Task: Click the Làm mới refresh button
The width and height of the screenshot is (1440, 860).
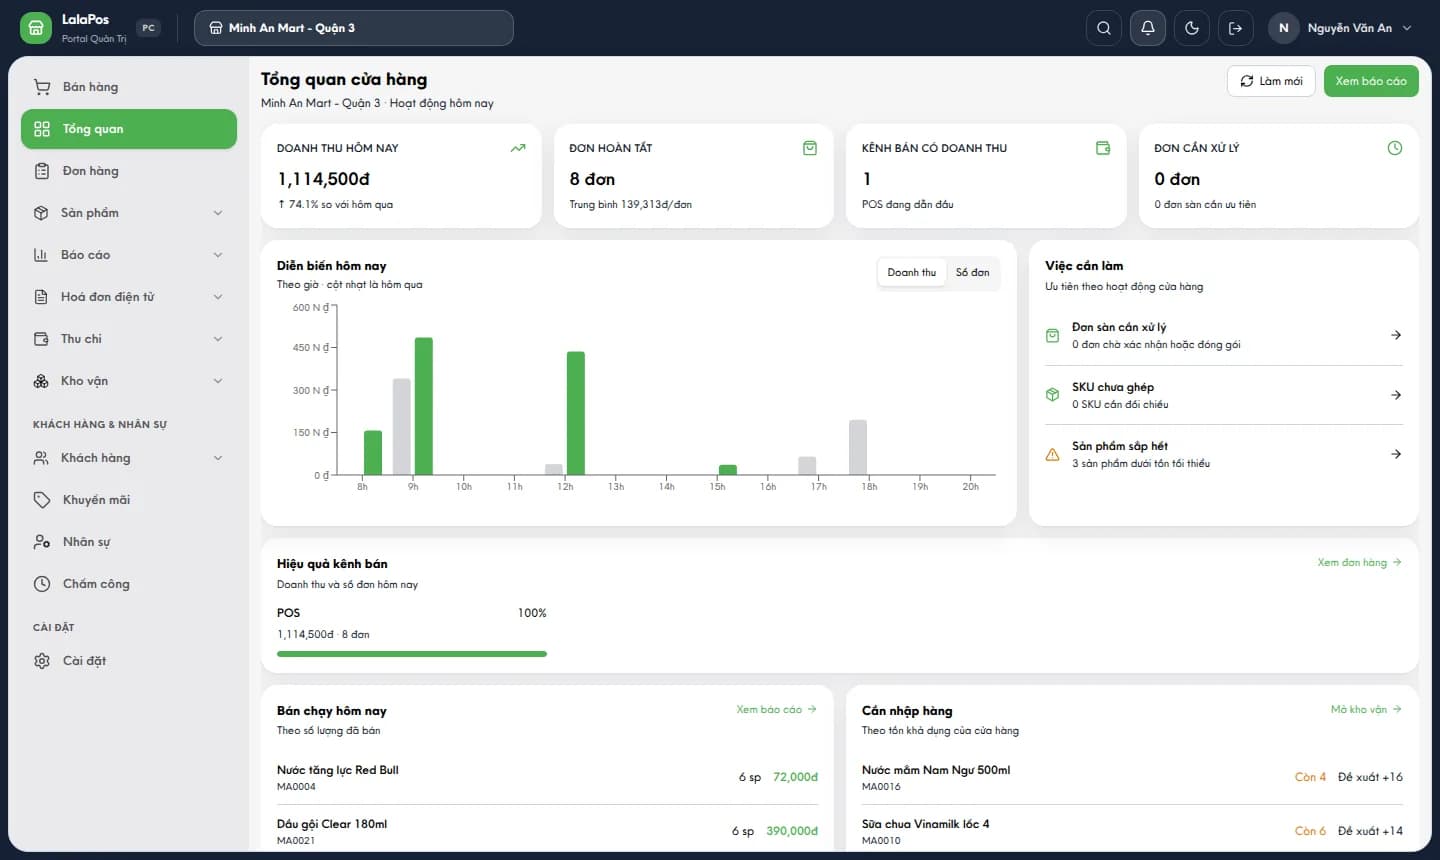Action: [1272, 81]
